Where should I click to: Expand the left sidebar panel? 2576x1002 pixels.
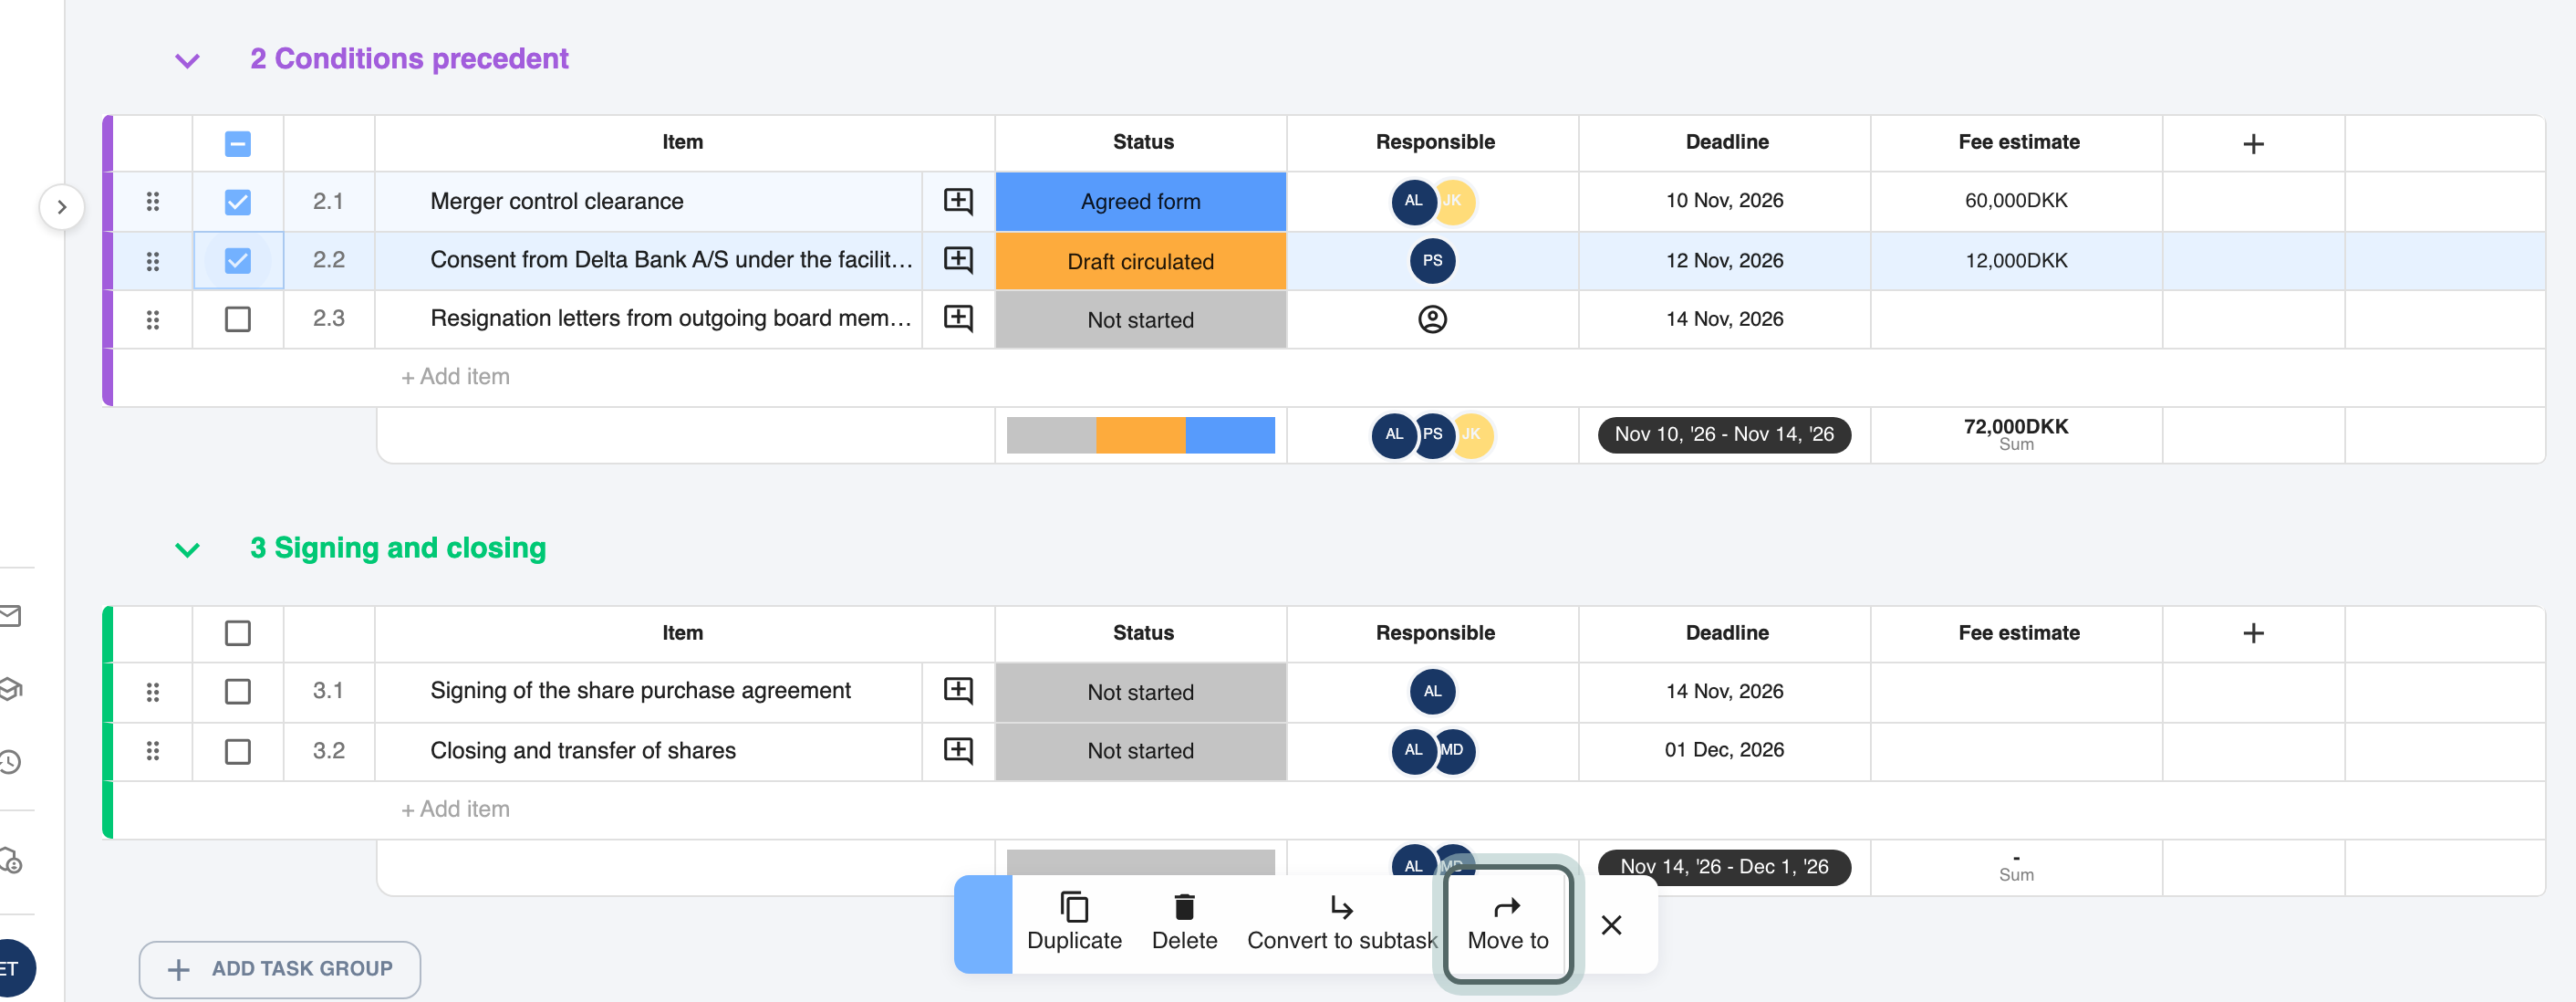[62, 207]
